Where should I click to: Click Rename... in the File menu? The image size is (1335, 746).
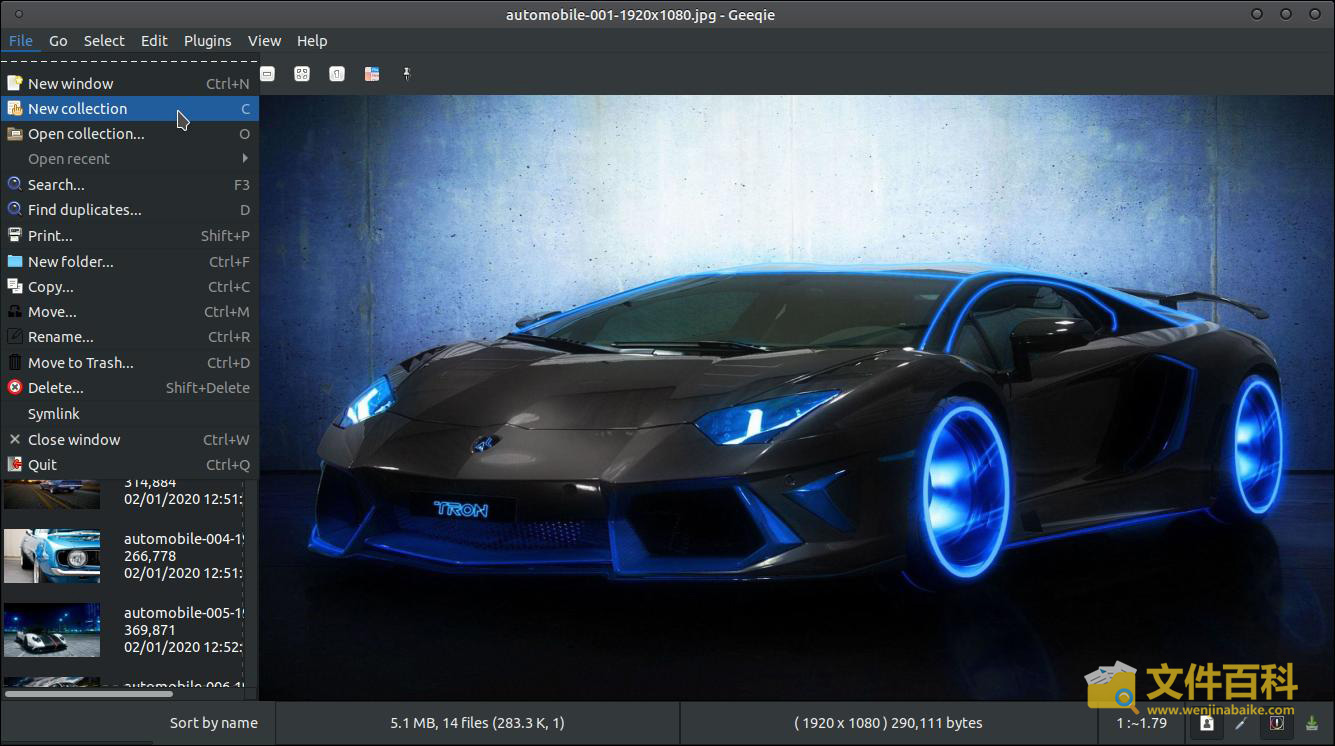pyautogui.click(x=129, y=337)
